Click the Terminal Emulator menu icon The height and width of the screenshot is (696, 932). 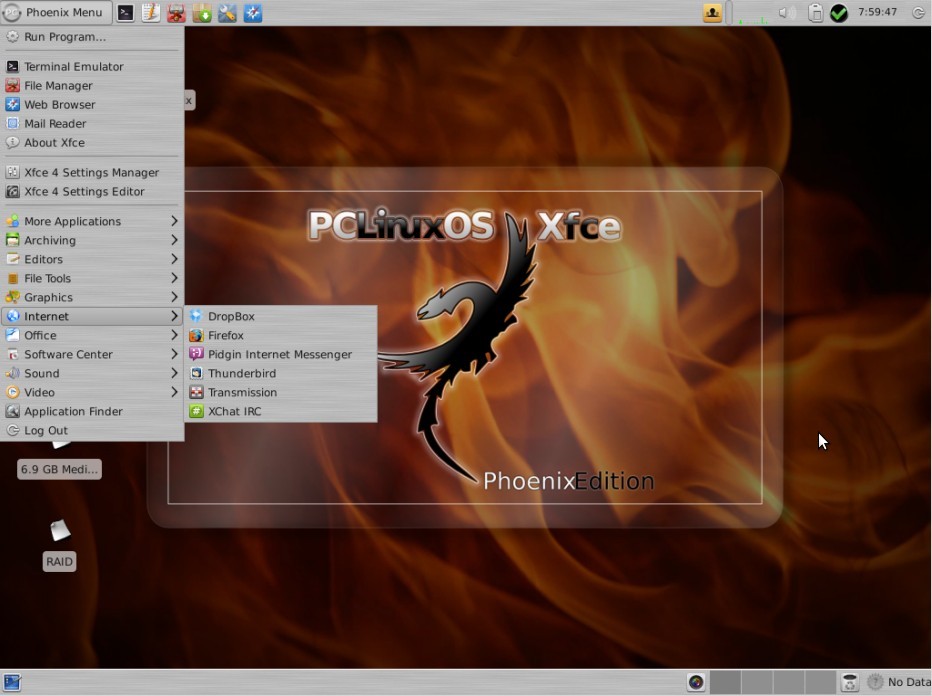pyautogui.click(x=12, y=67)
